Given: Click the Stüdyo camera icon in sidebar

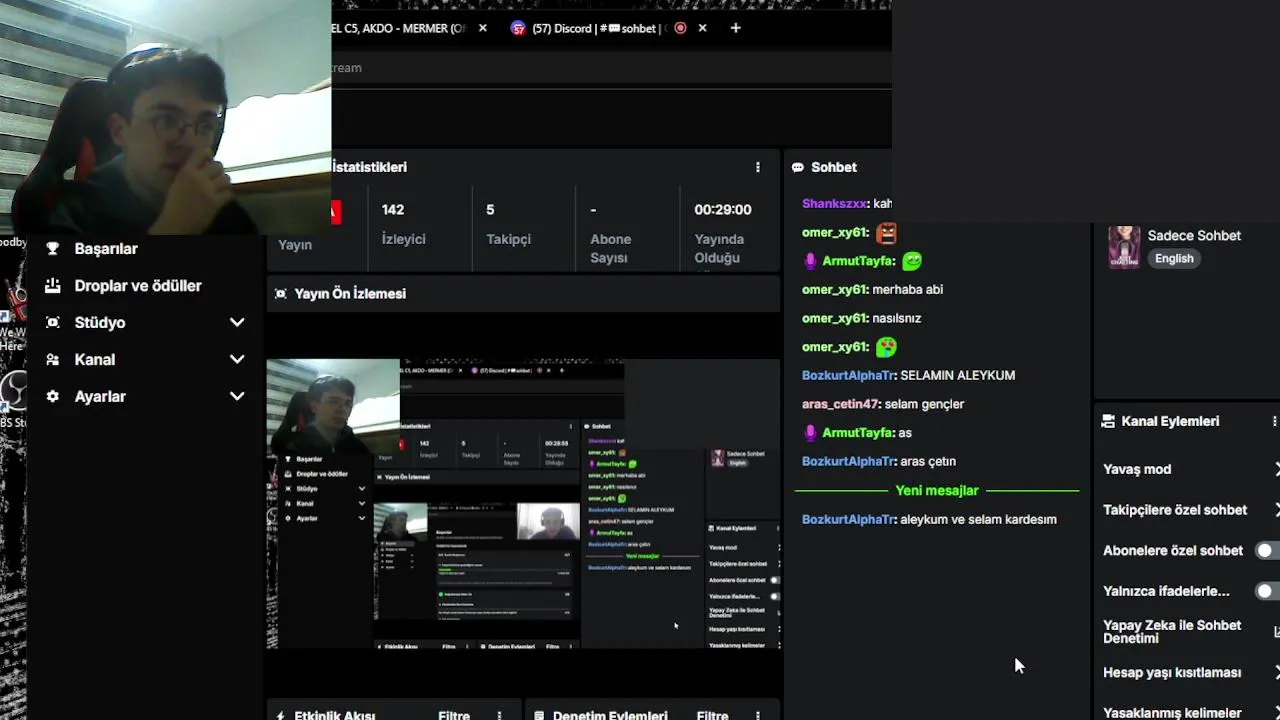Looking at the screenshot, I should coord(53,322).
